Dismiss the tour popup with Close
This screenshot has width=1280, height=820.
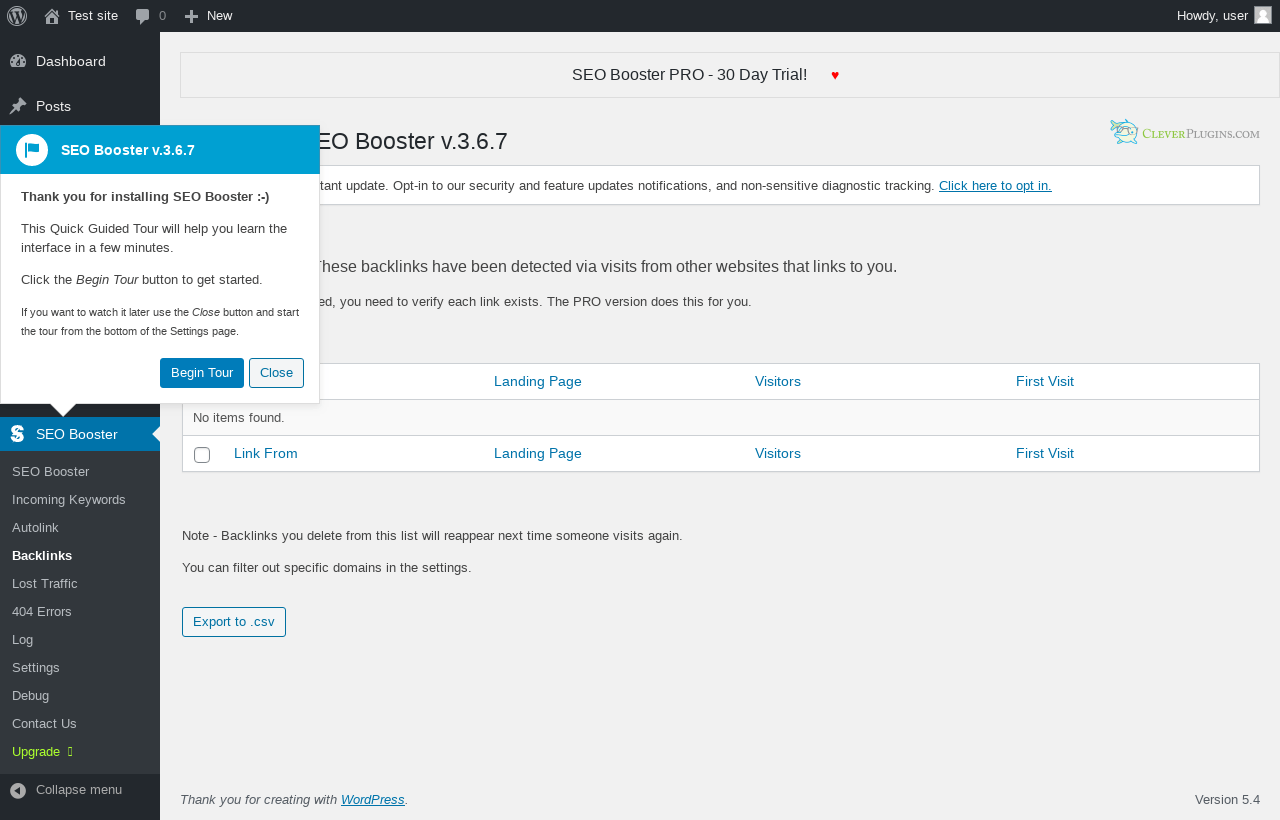[276, 373]
